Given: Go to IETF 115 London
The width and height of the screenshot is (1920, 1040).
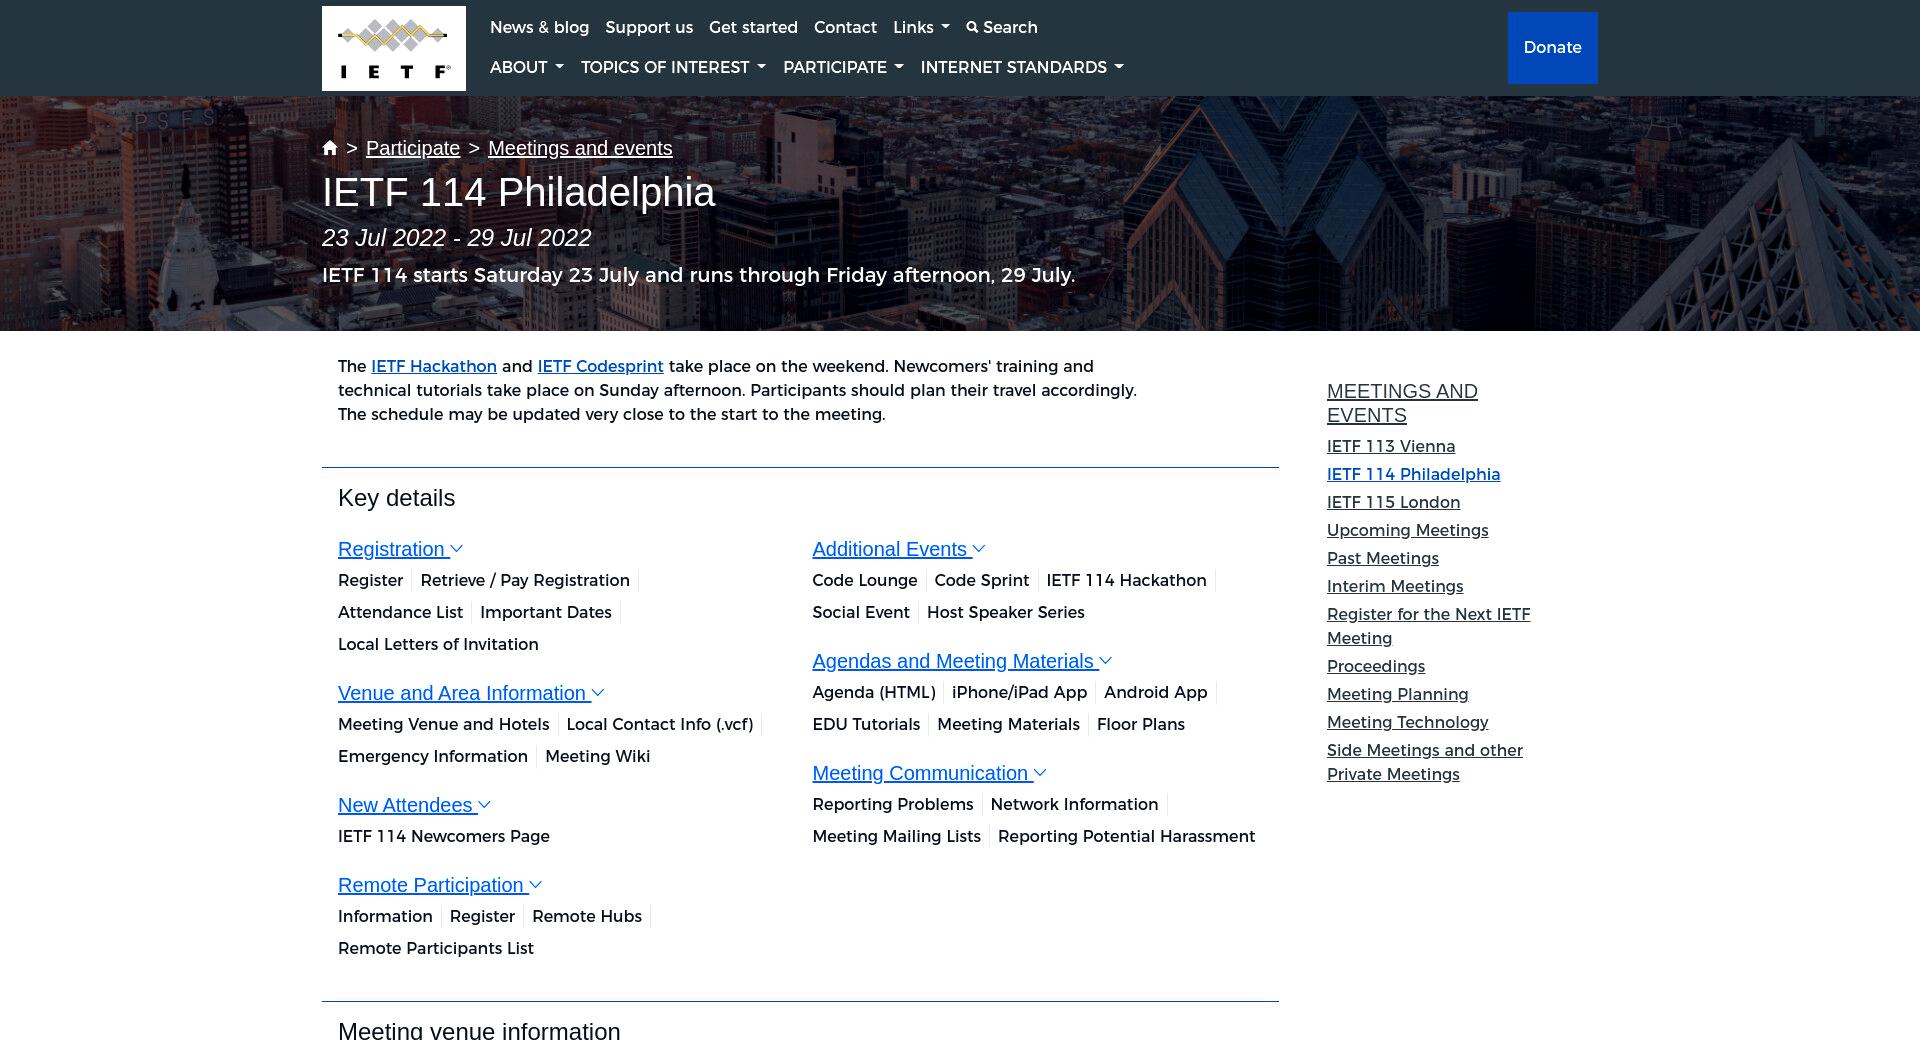Looking at the screenshot, I should [x=1393, y=502].
